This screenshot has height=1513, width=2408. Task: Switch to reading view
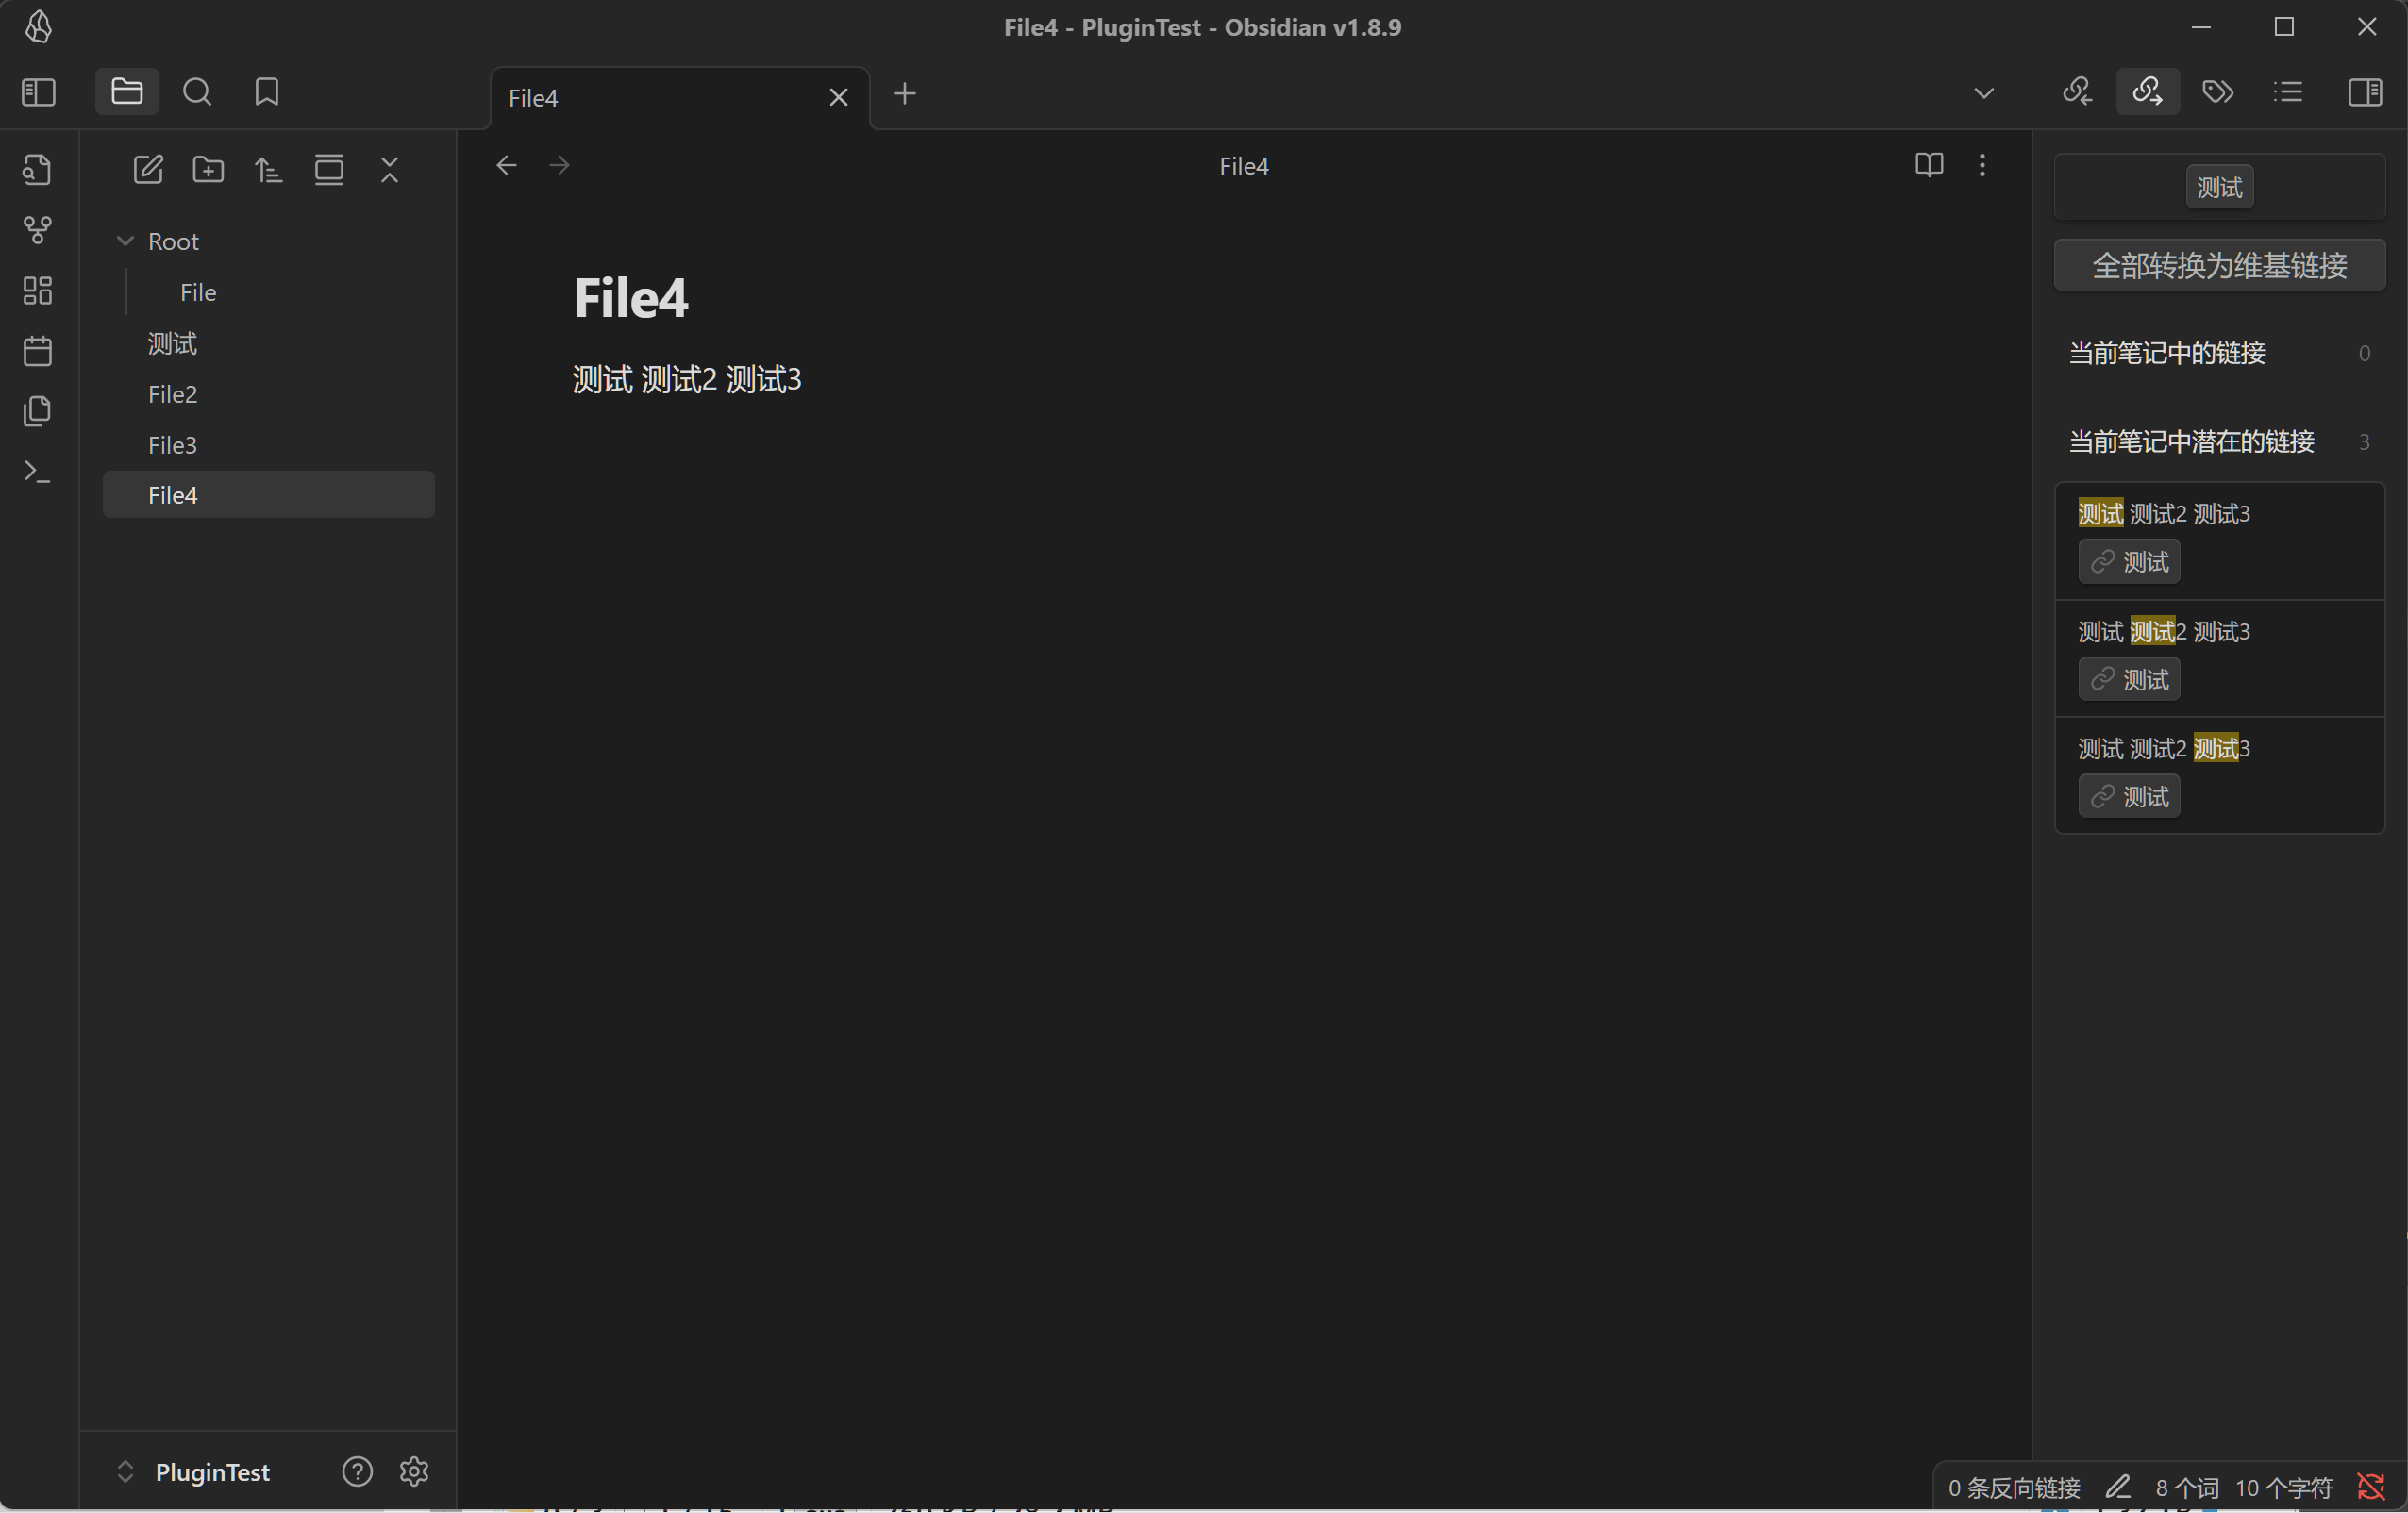click(x=1929, y=165)
